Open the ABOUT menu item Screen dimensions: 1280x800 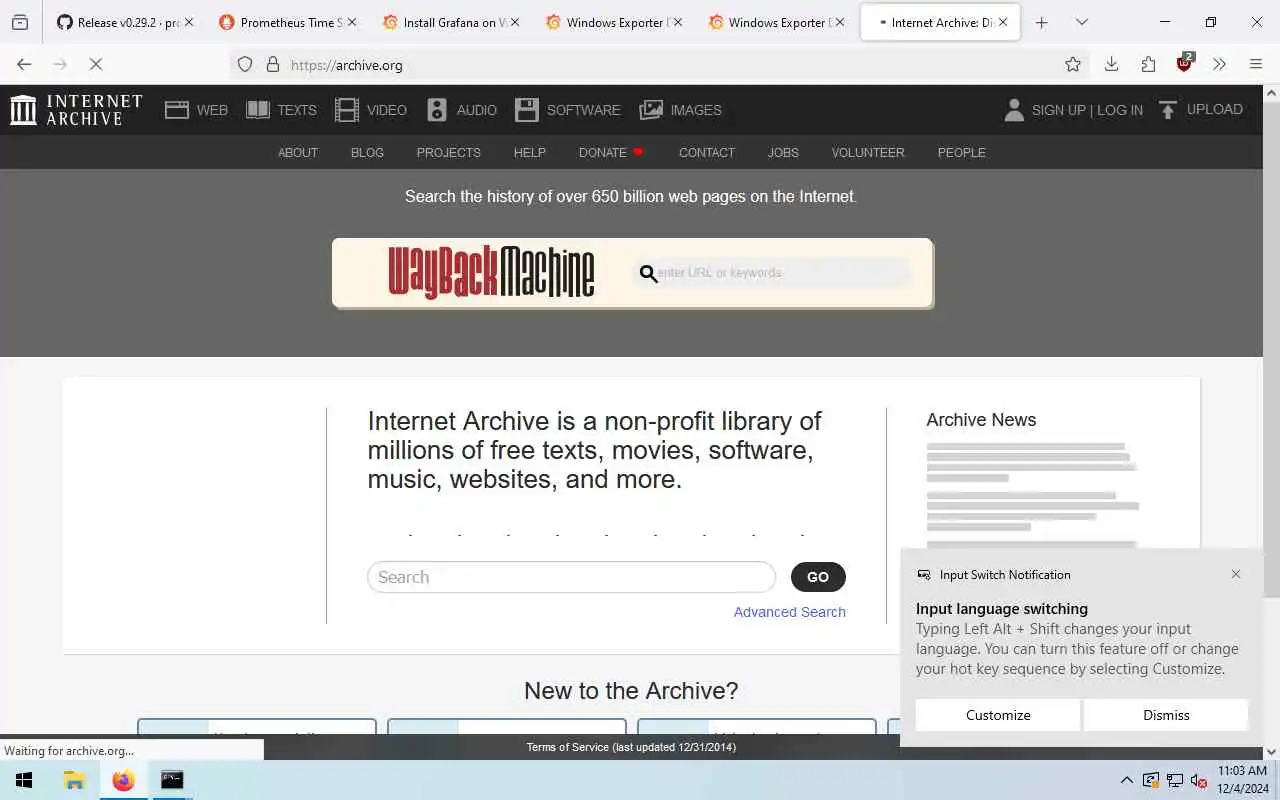(298, 152)
